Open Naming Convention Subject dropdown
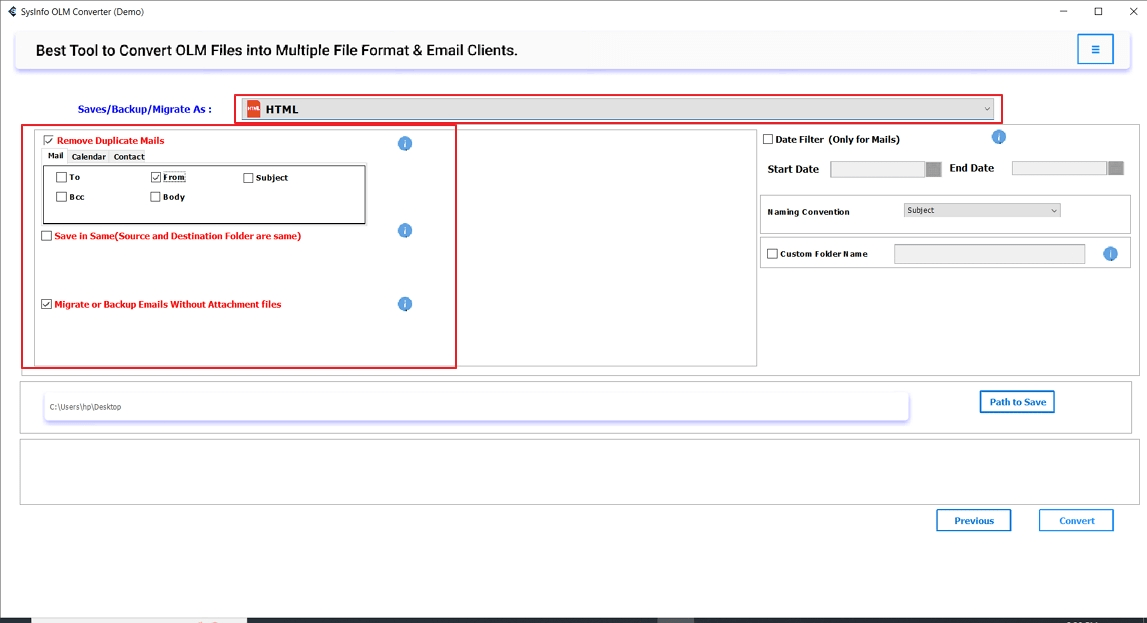 [982, 211]
